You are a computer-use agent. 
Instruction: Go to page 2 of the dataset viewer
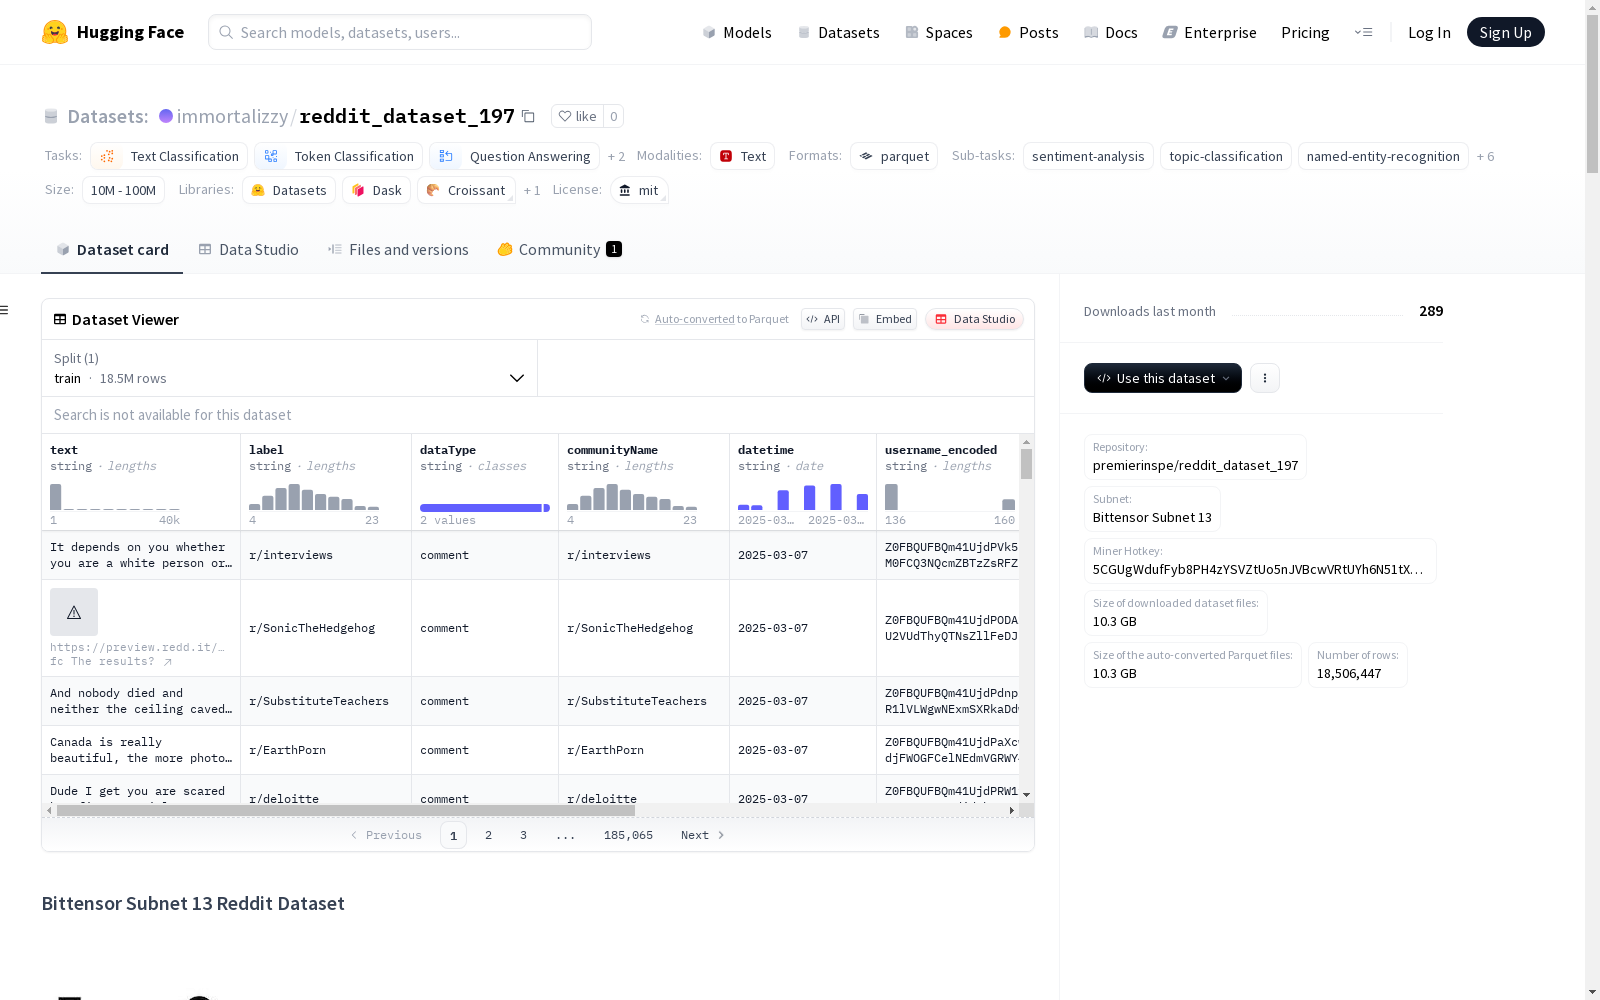tap(488, 835)
